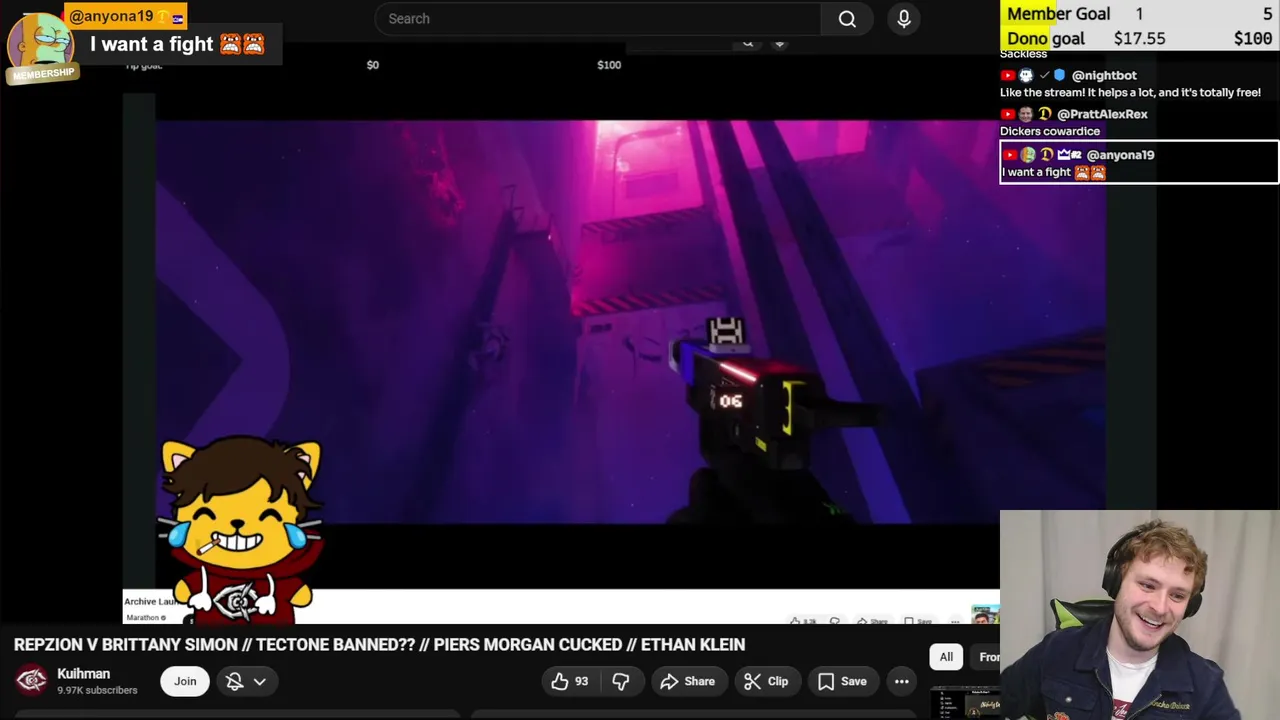Click the @anyona19 name tag in alert
Screen dimensions: 1280x720
pos(125,16)
